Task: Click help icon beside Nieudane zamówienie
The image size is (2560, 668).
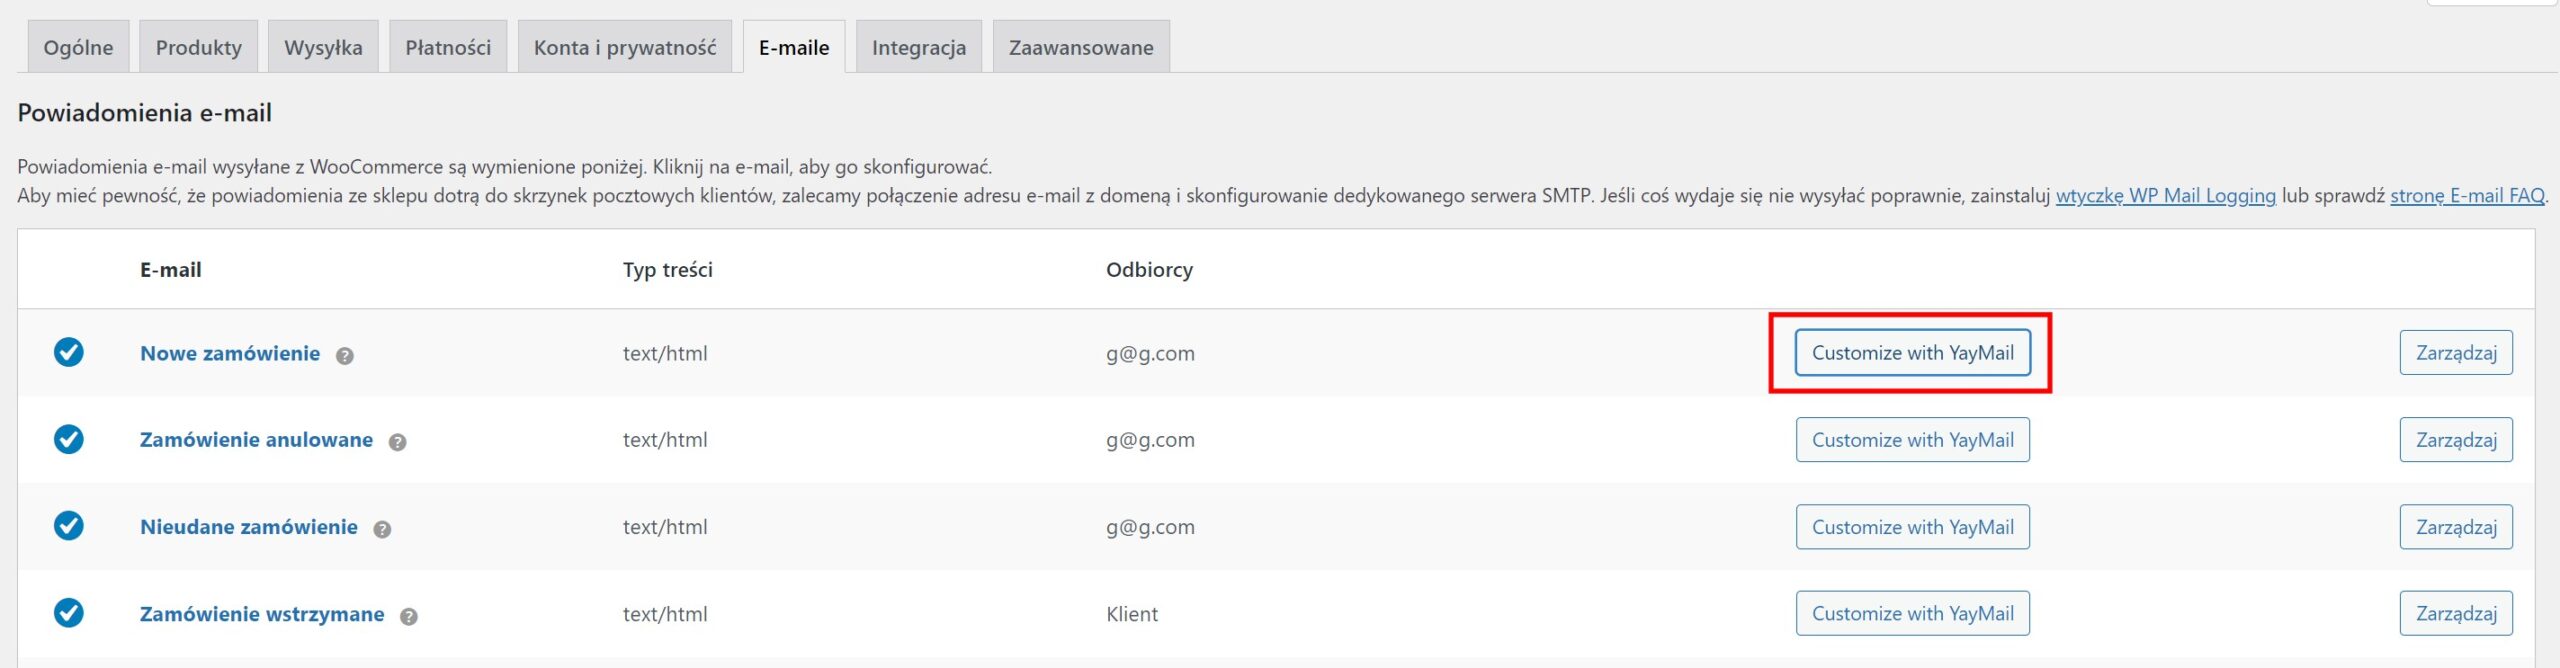Action: [382, 529]
